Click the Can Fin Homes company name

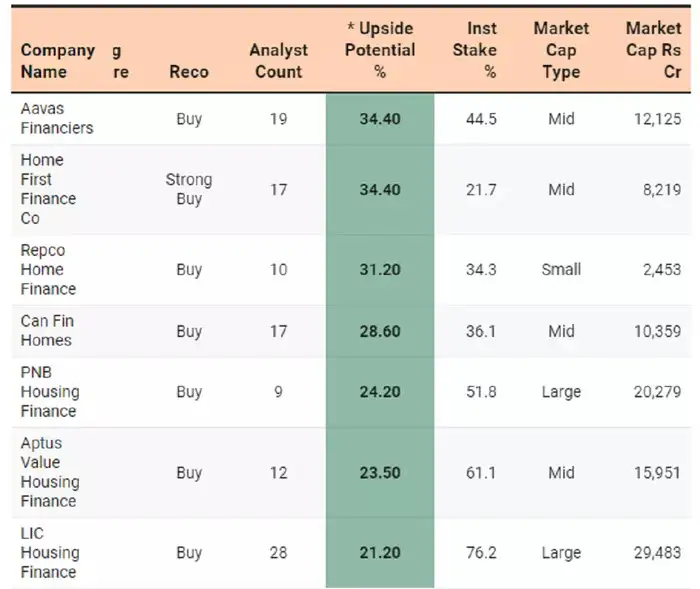point(47,331)
